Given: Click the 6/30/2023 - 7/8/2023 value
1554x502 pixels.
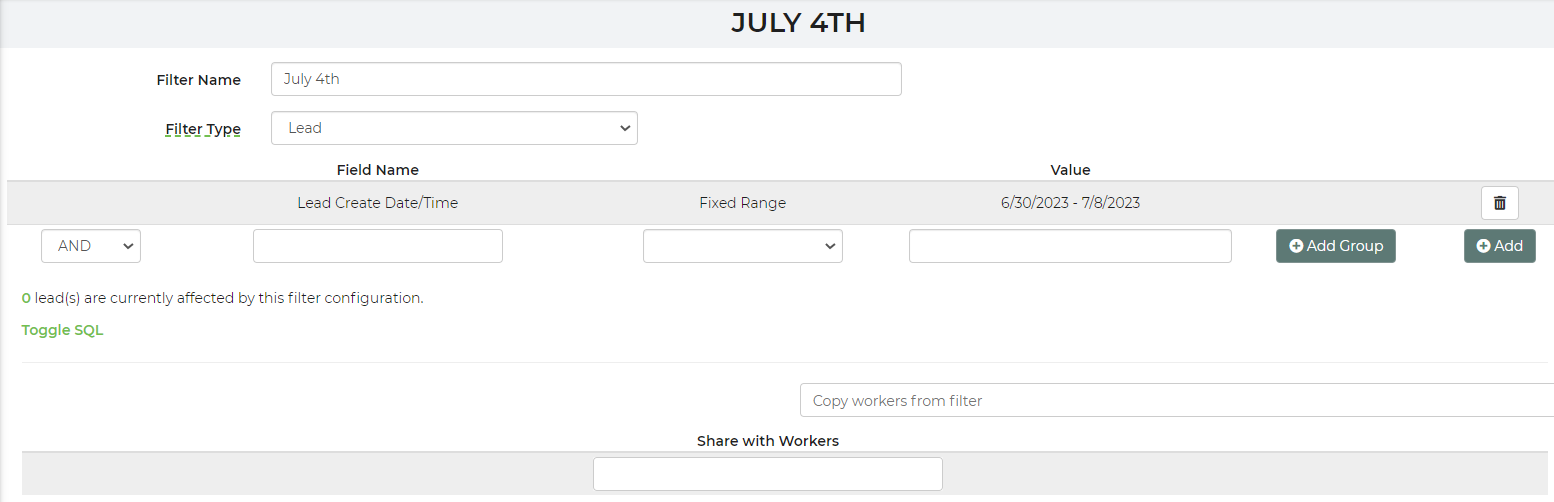Looking at the screenshot, I should 1070,203.
